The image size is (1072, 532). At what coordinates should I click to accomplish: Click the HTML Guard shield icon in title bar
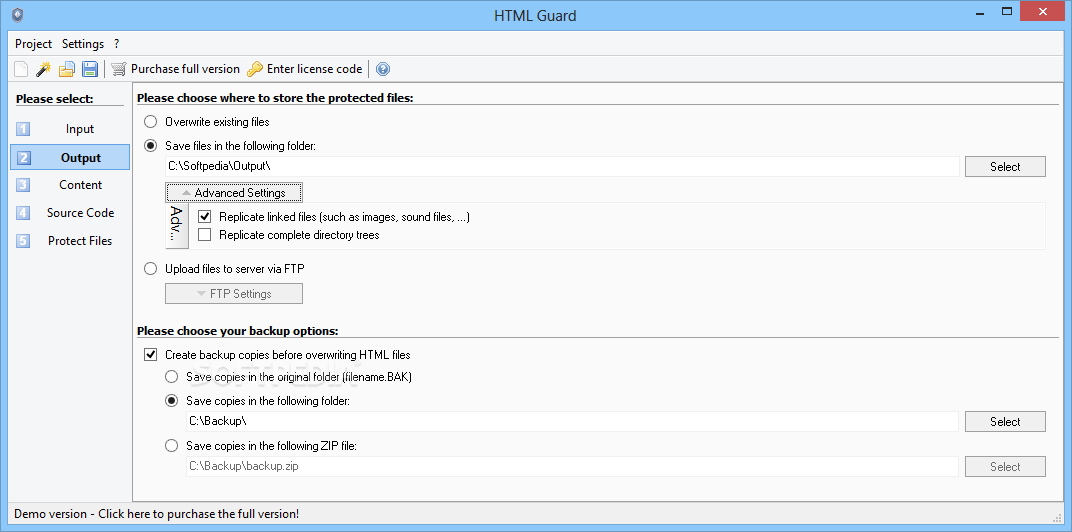pos(18,15)
